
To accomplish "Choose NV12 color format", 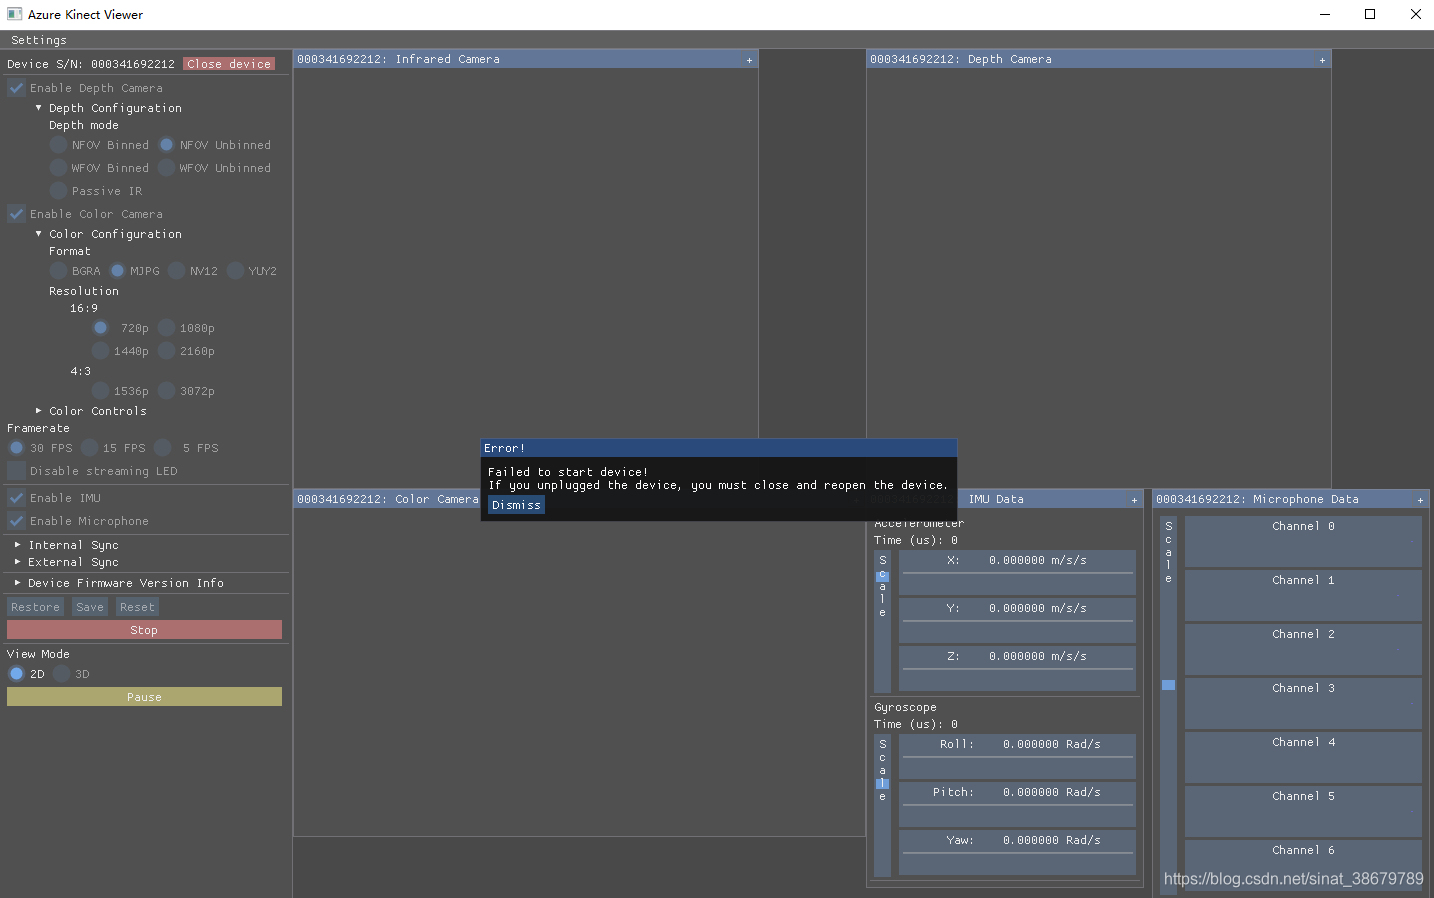I will tap(176, 271).
